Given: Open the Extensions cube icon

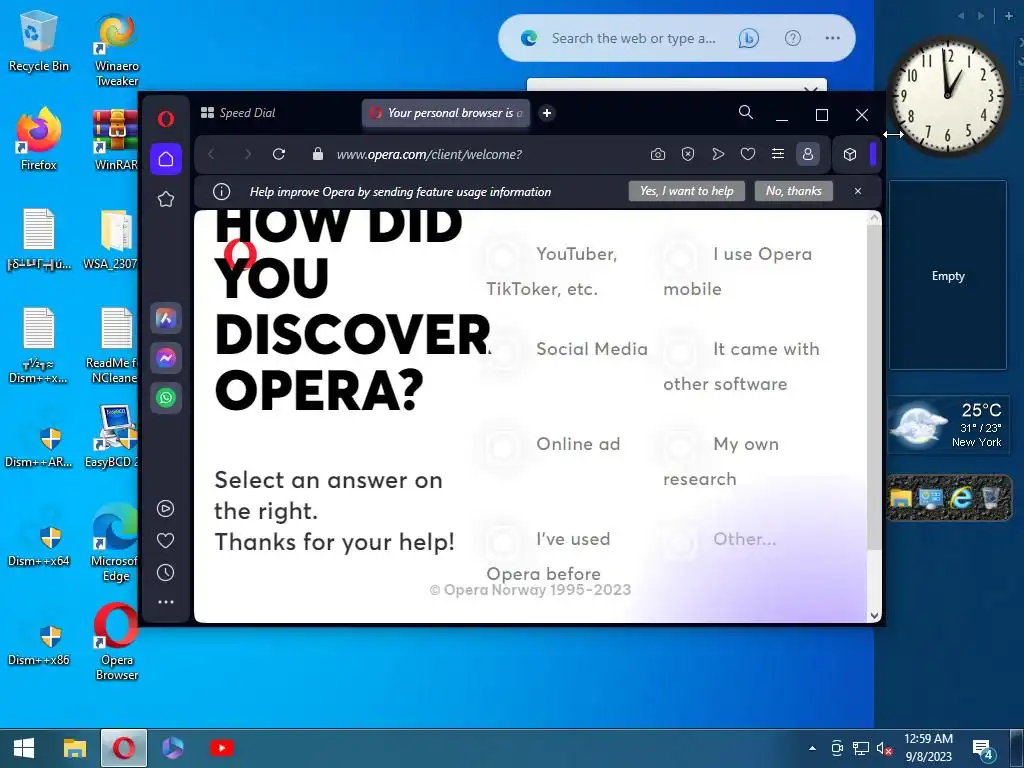Looking at the screenshot, I should 850,154.
